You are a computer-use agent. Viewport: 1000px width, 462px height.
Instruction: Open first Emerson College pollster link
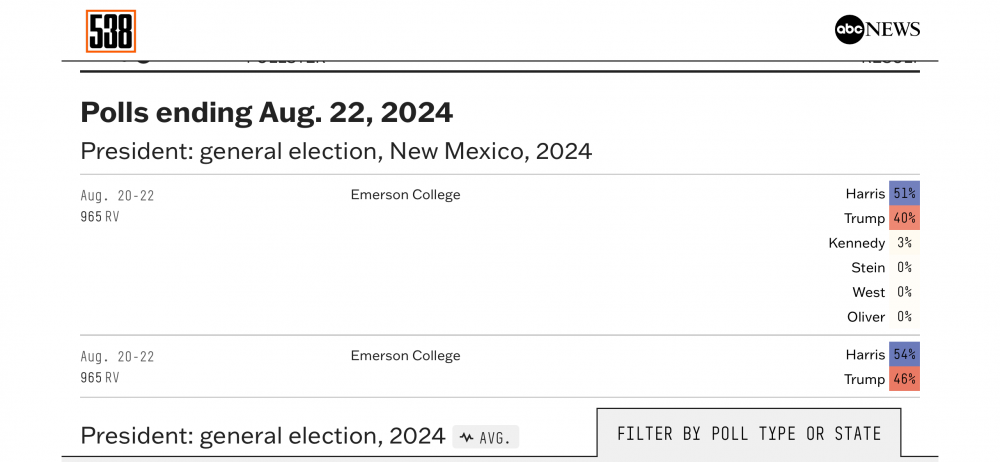pos(406,195)
